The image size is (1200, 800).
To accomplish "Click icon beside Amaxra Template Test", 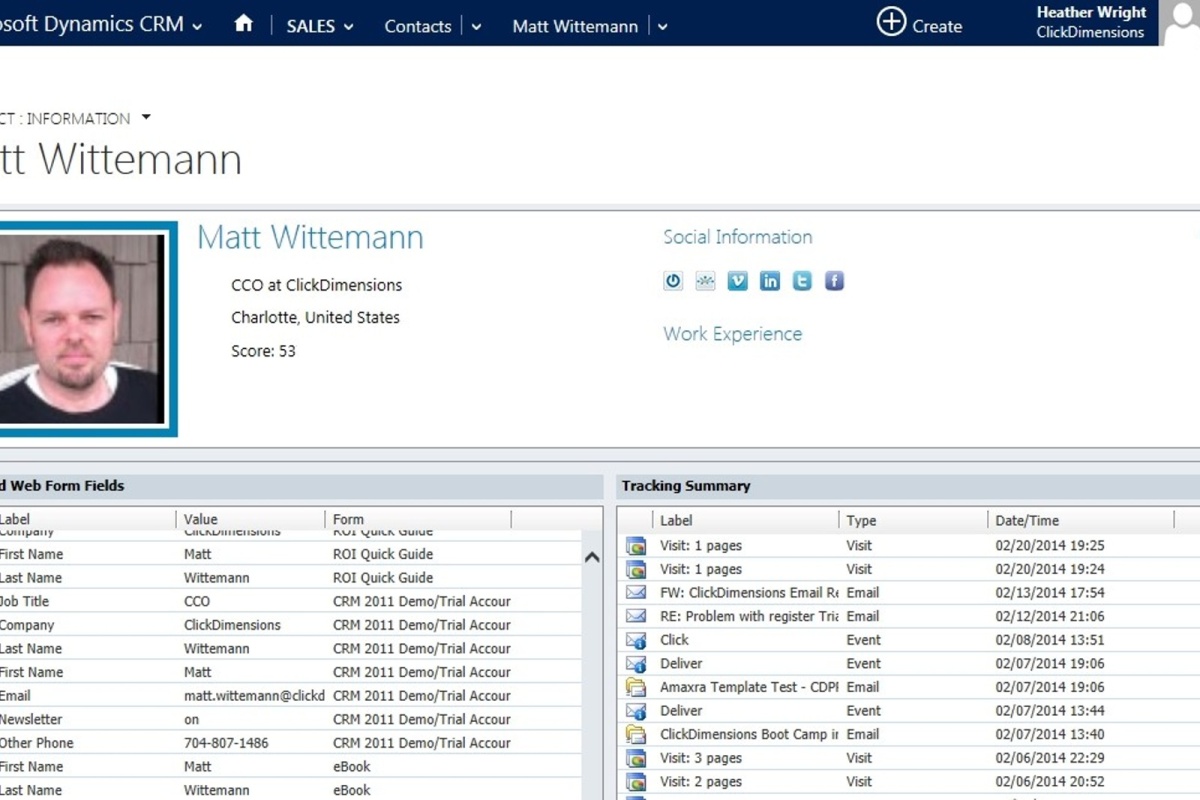I will (x=636, y=687).
